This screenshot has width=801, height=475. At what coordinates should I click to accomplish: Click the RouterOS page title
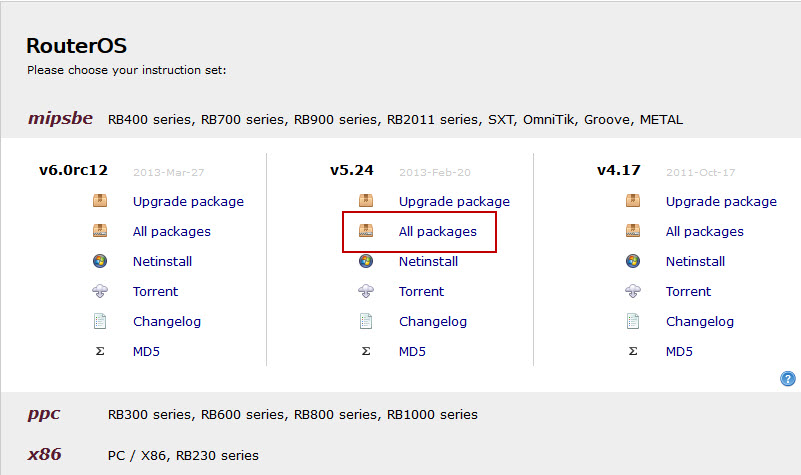click(77, 45)
